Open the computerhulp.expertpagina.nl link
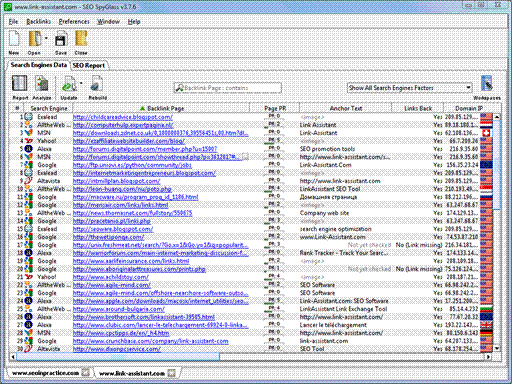Image resolution: width=512 pixels, height=384 pixels. point(123,125)
